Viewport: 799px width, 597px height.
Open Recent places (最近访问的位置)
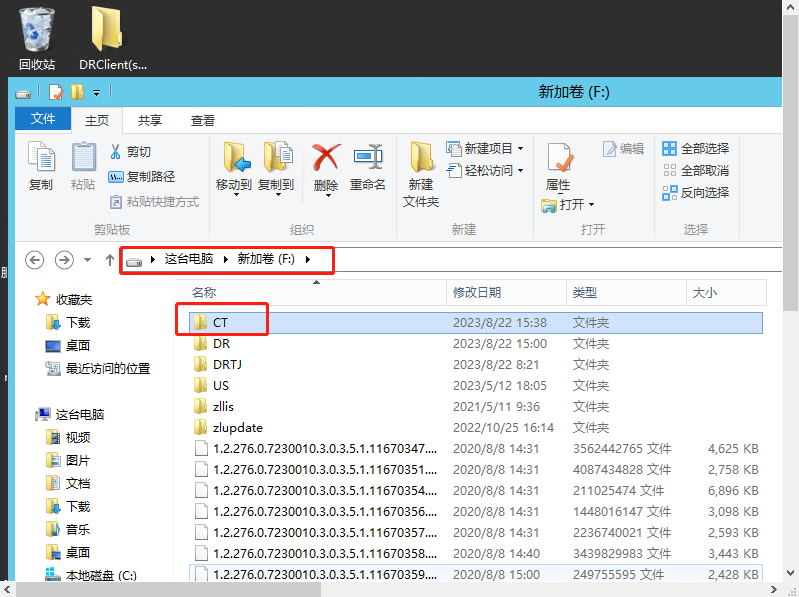click(x=98, y=368)
